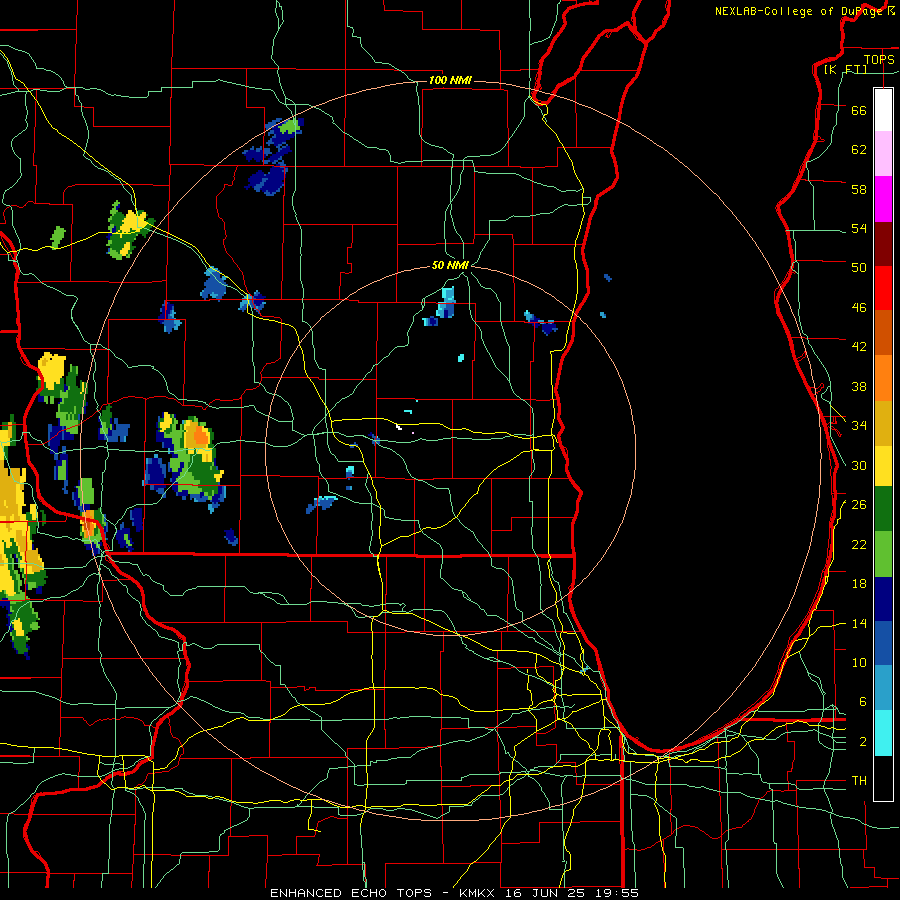
Task: Click the light pink legend swatch
Action: [883, 153]
